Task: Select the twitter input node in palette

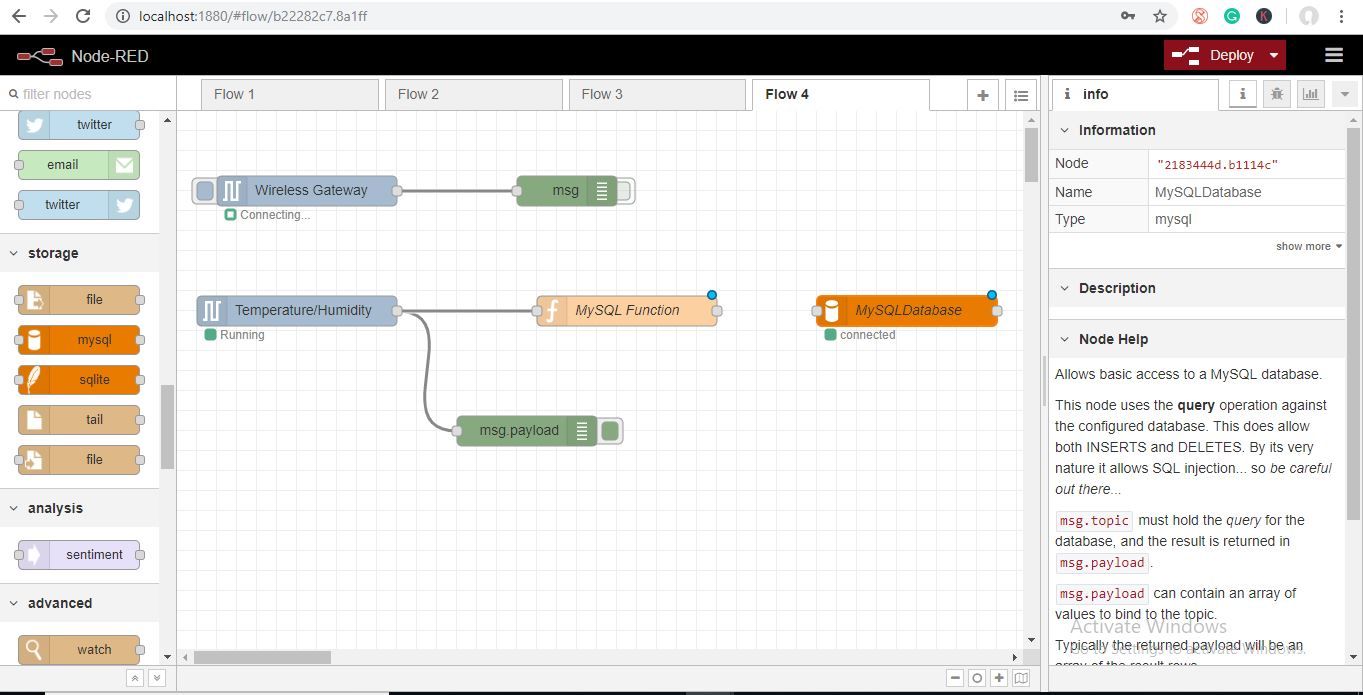Action: click(79, 125)
